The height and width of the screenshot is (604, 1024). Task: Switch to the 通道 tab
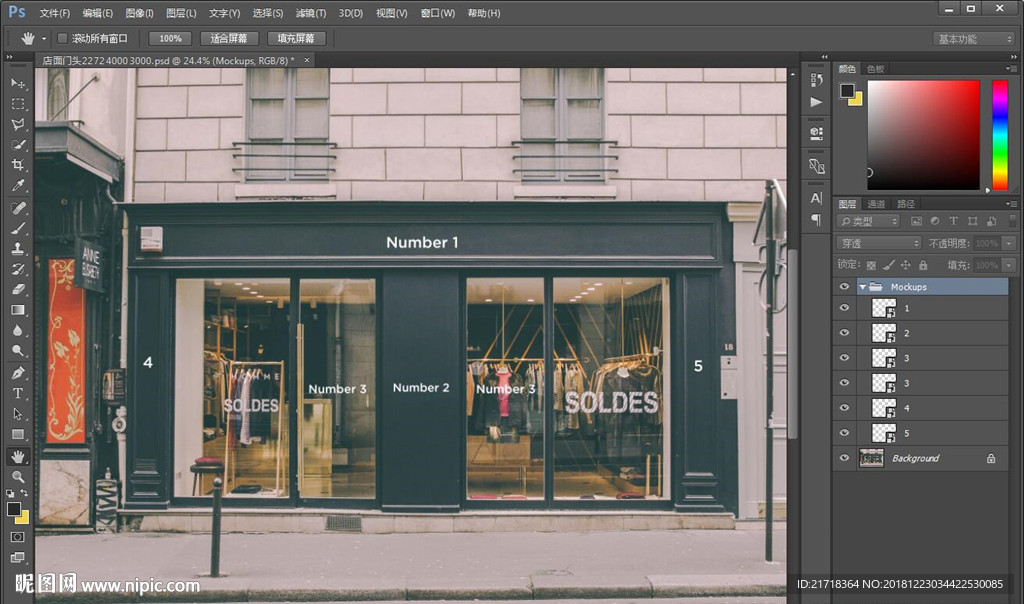[x=876, y=204]
